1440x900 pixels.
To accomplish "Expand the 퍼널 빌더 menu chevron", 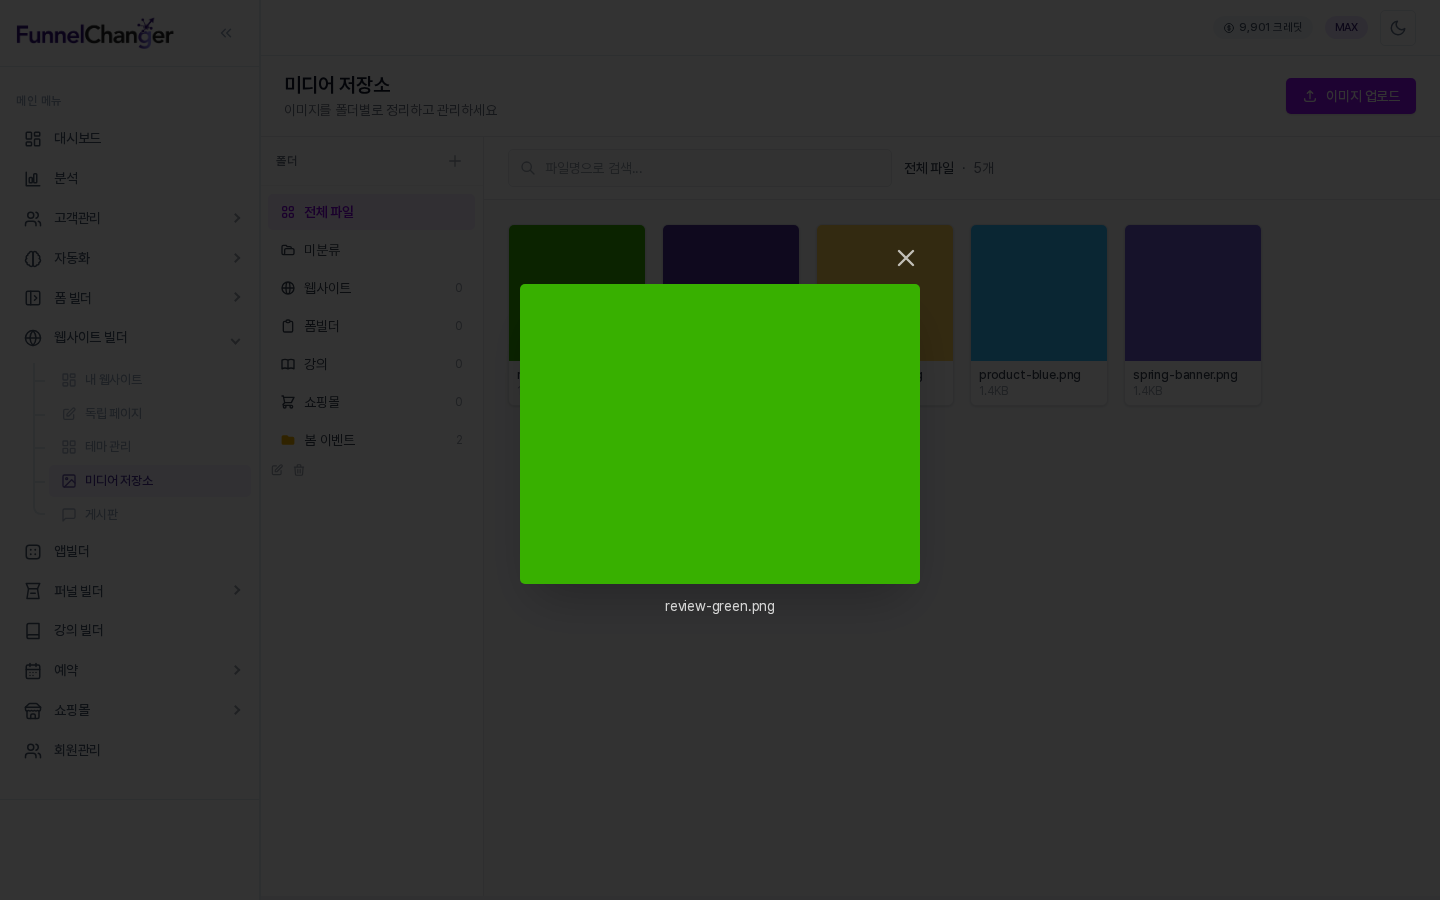I will tap(237, 591).
